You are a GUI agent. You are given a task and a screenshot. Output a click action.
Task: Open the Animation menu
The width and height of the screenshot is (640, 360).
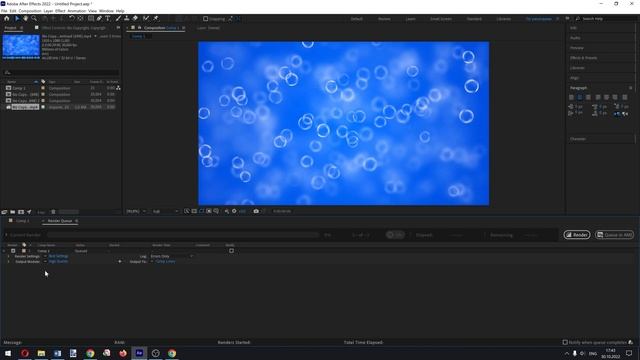[x=77, y=11]
